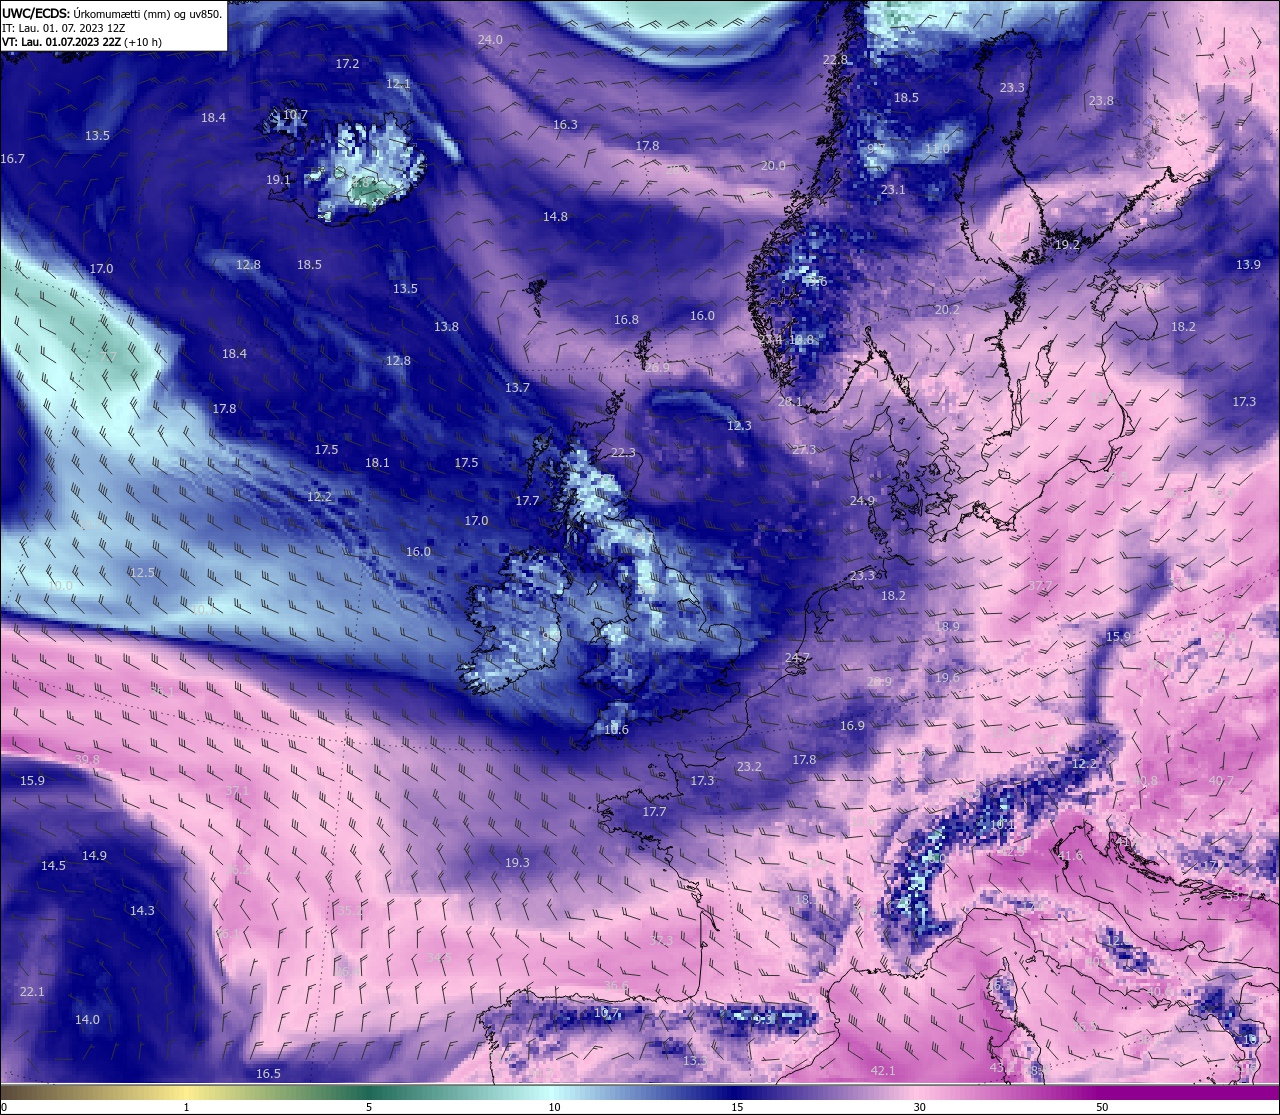Click the map value '27.3' off southern Norway
1280x1115 pixels.
click(804, 450)
